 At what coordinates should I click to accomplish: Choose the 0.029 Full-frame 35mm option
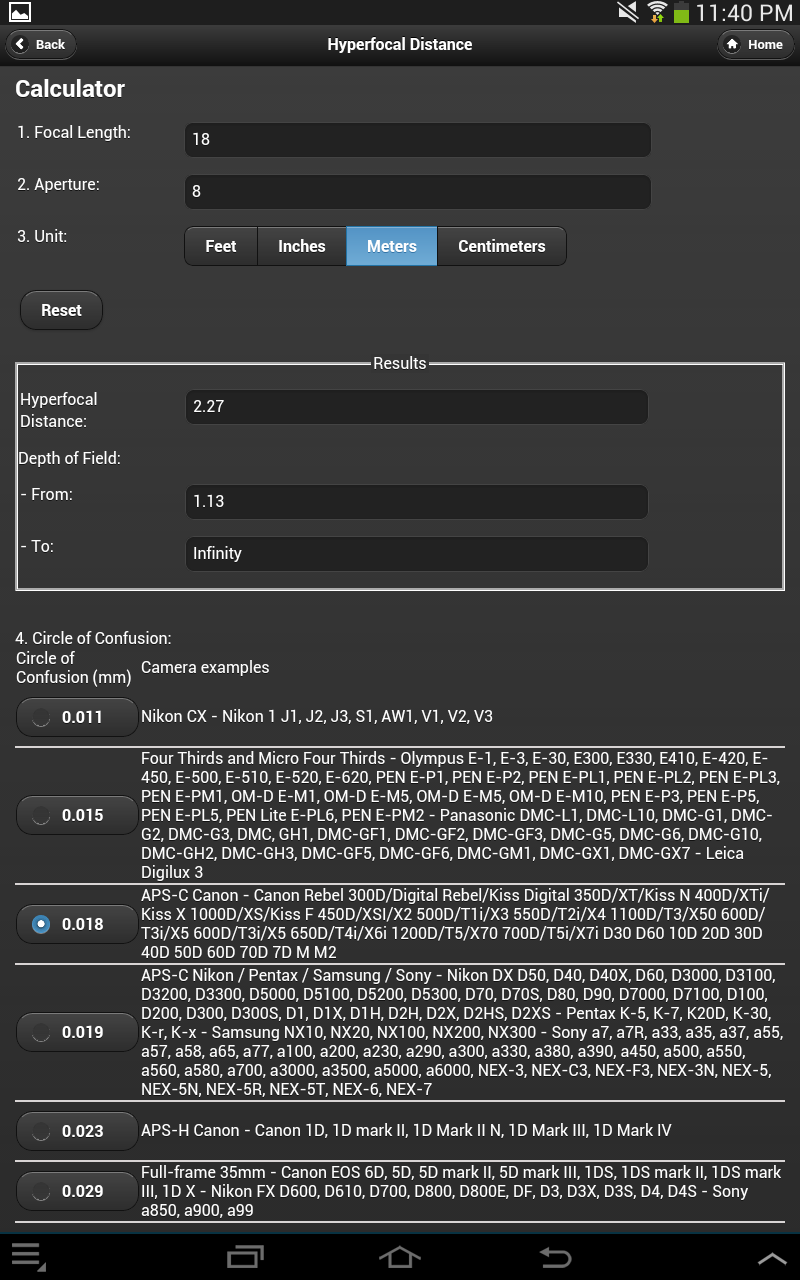[x=77, y=1190]
